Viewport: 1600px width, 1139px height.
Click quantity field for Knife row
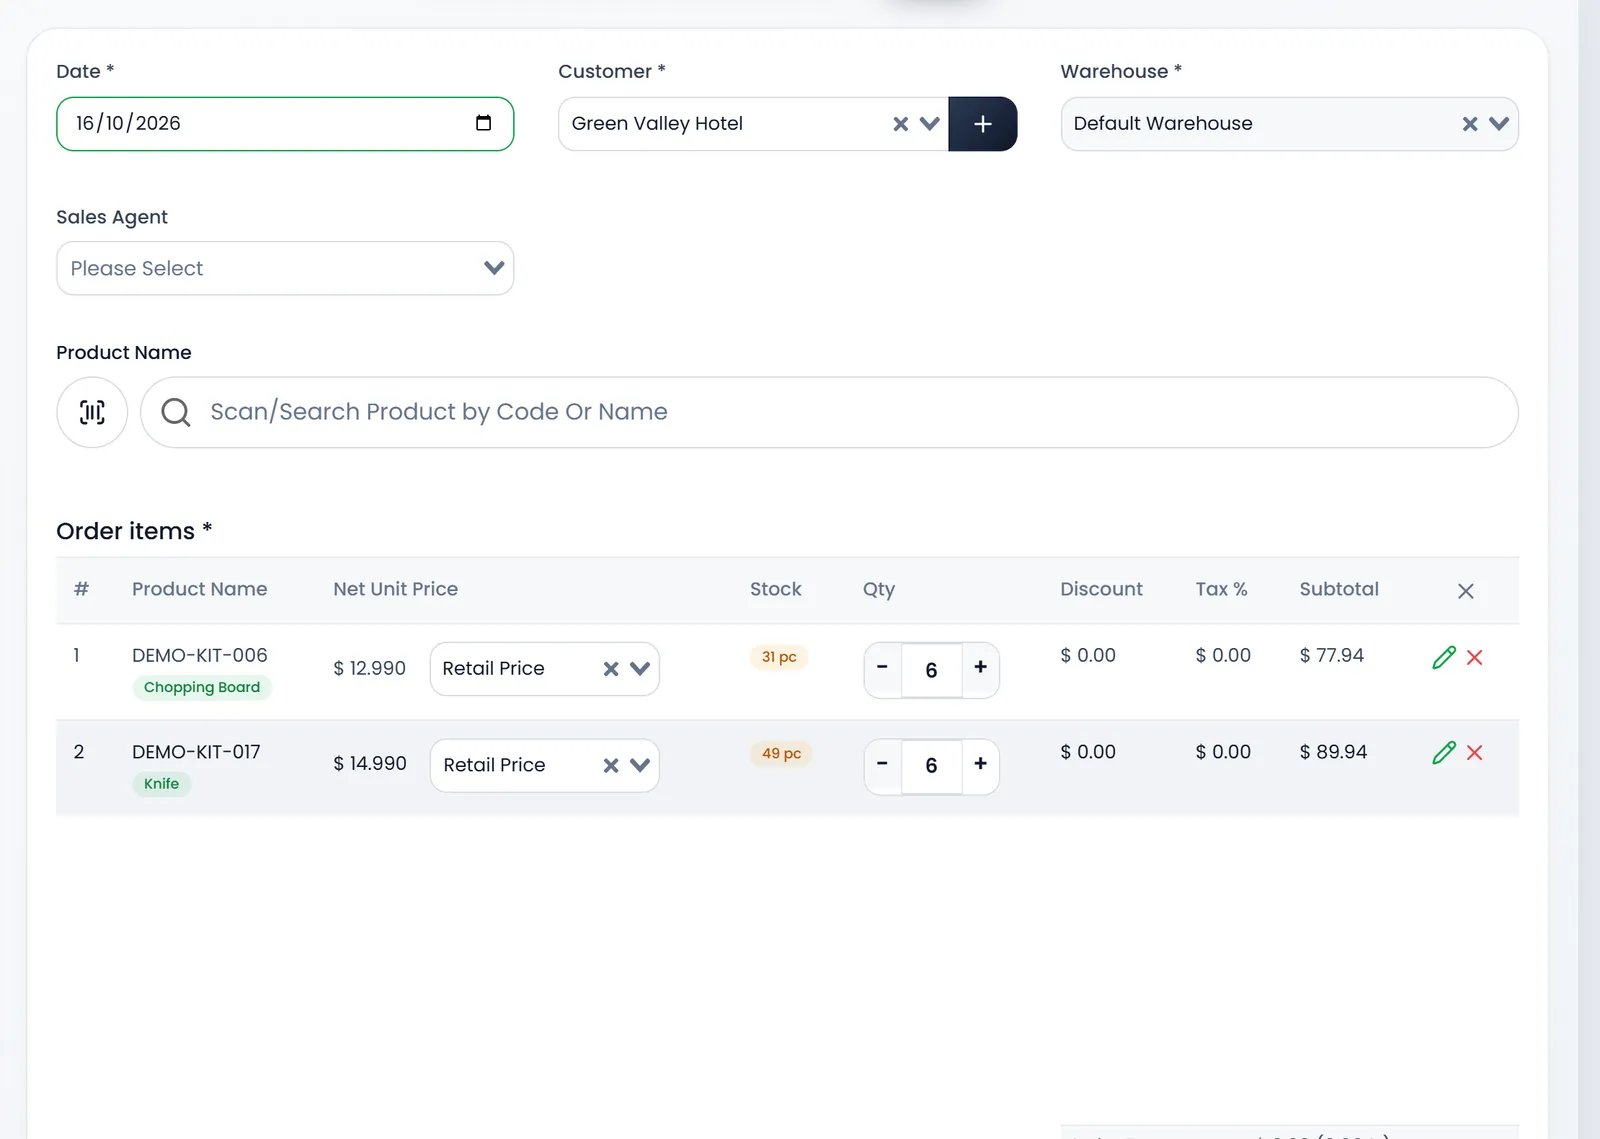tap(931, 766)
